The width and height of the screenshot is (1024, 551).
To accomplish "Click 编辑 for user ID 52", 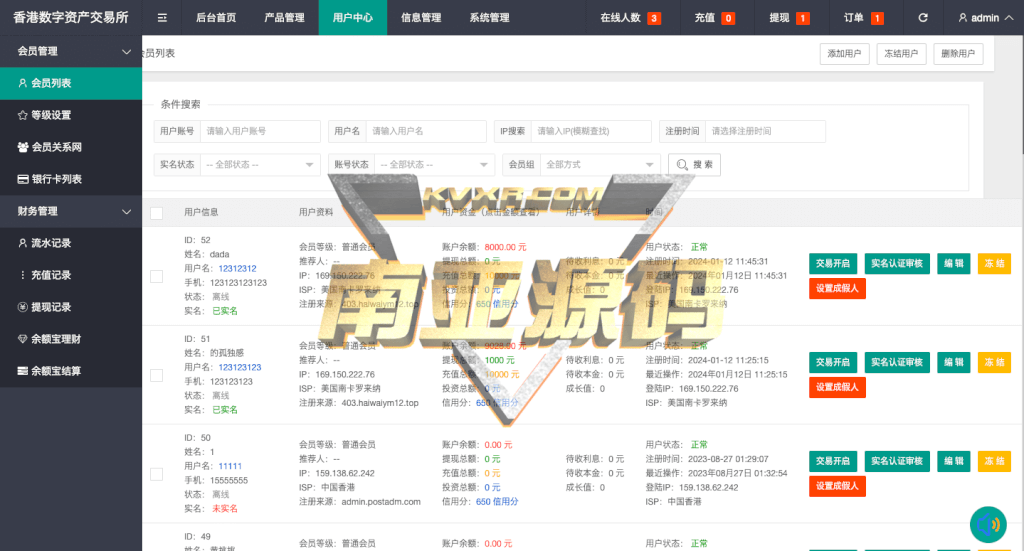I will [x=953, y=264].
